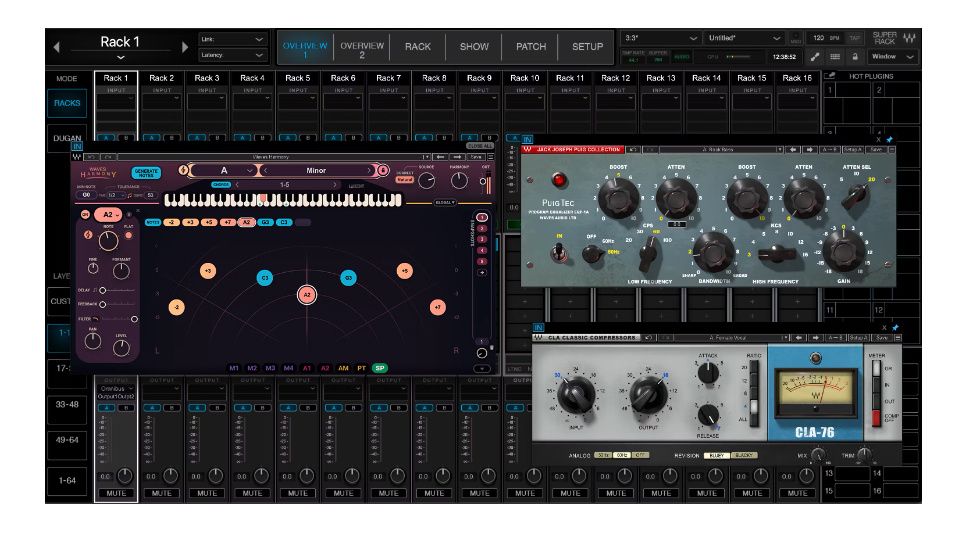Click the TAP tempo button
The width and height of the screenshot is (967, 533).
point(855,38)
